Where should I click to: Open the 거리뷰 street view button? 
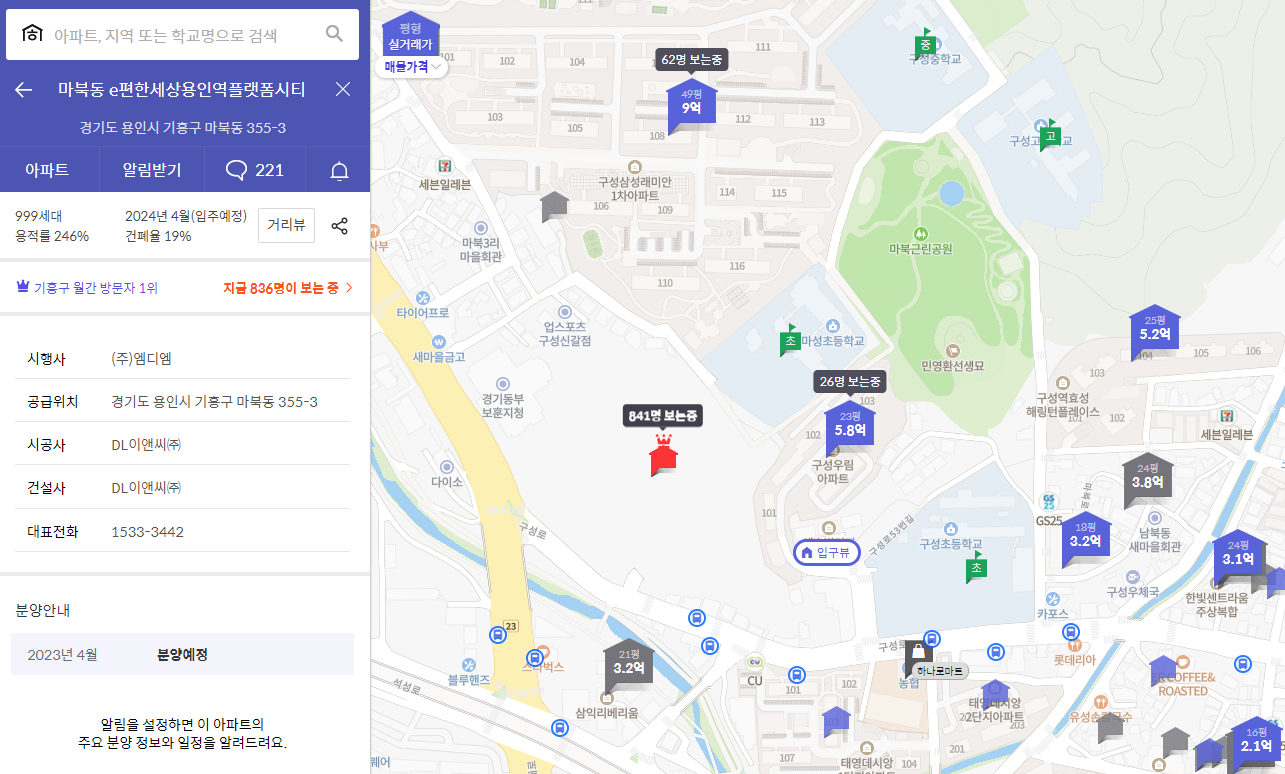(286, 225)
